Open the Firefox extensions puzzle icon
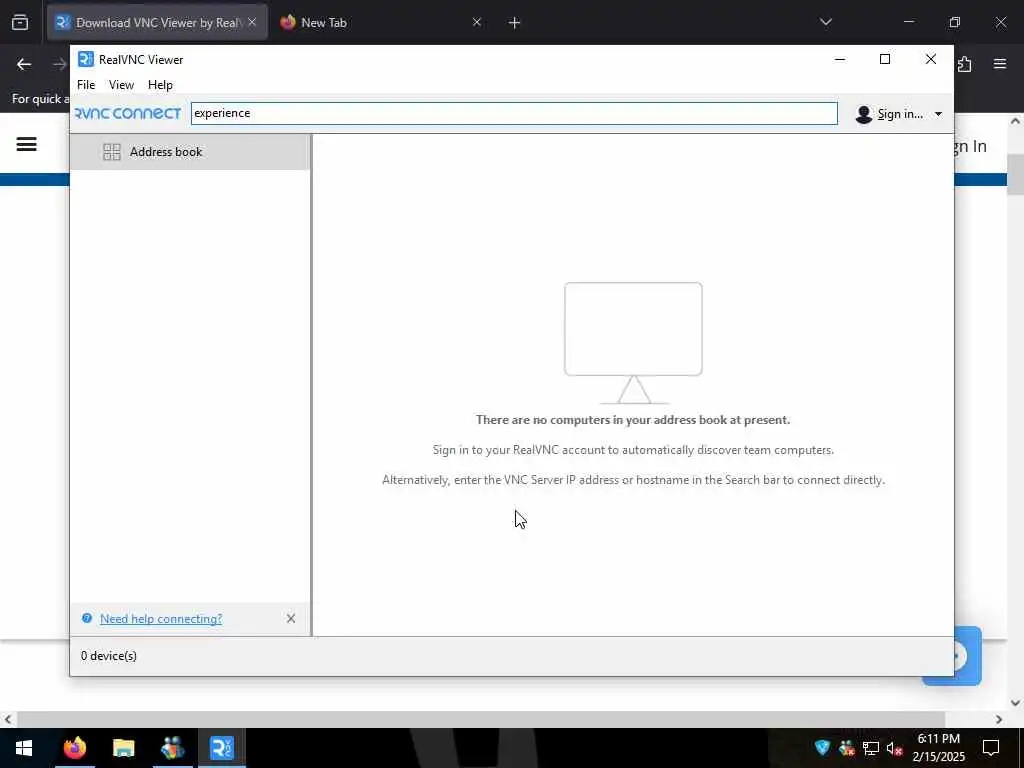Screen dimensions: 1024x768 point(965,64)
